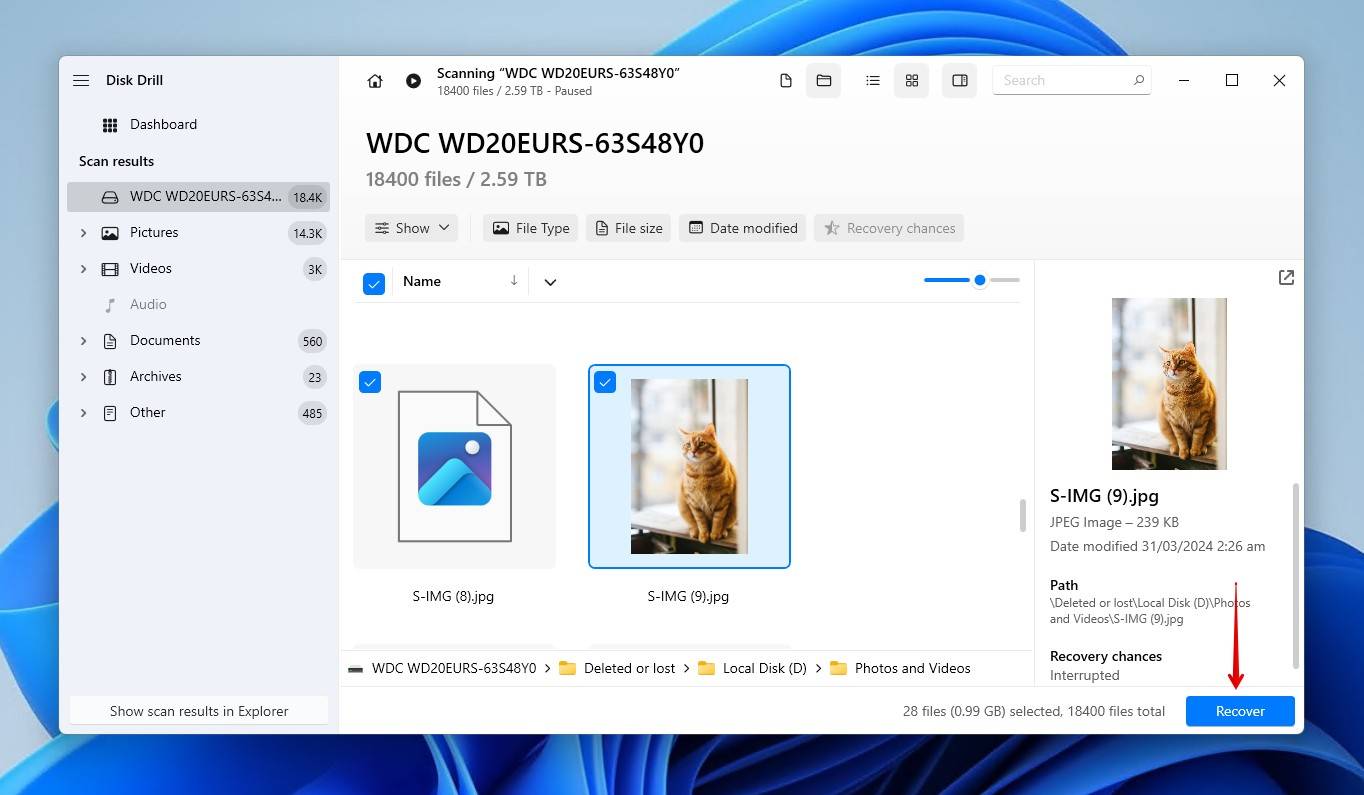Open the Documents category
Image resolution: width=1364 pixels, height=795 pixels.
165,340
